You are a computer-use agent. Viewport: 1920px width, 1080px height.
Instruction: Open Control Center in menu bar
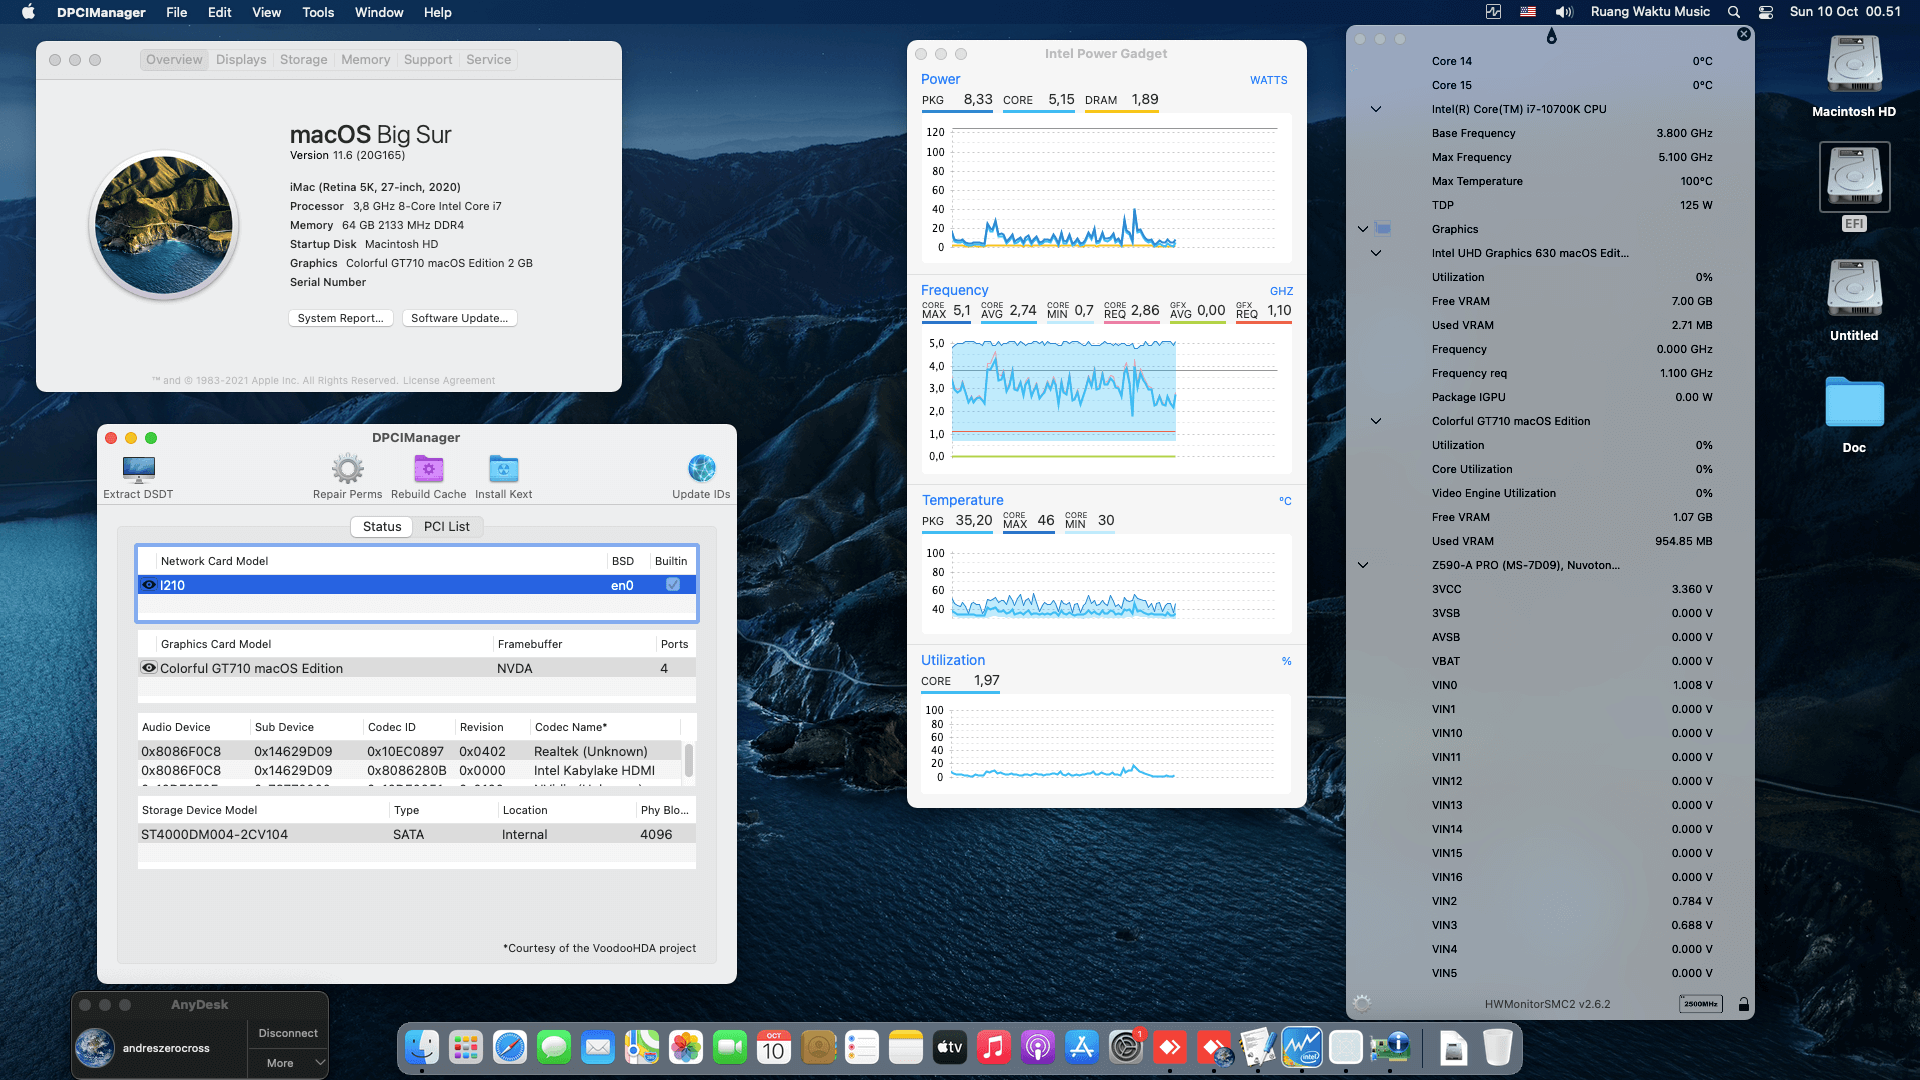click(1766, 12)
